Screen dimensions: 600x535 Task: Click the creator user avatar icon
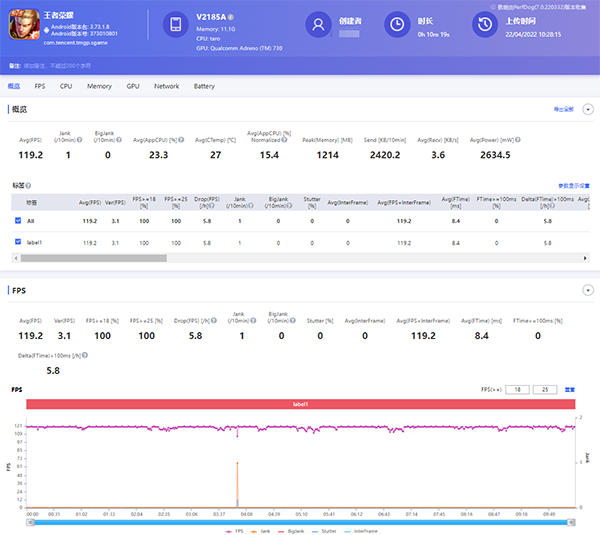click(319, 25)
